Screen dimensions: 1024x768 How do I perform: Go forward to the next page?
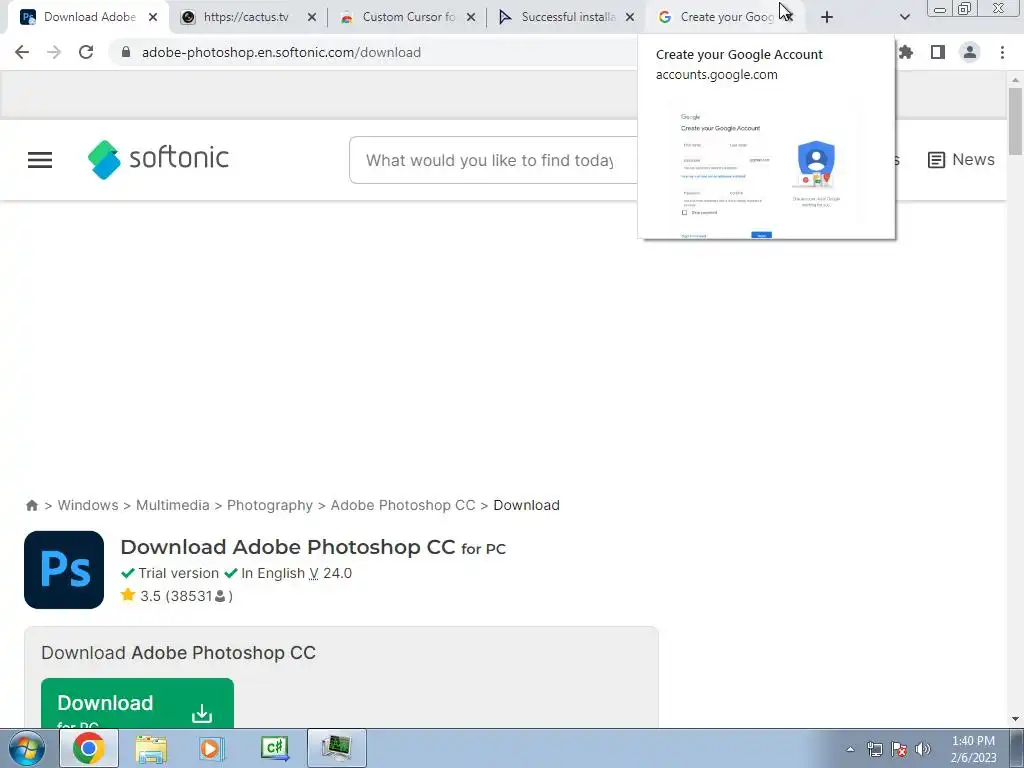[x=54, y=52]
